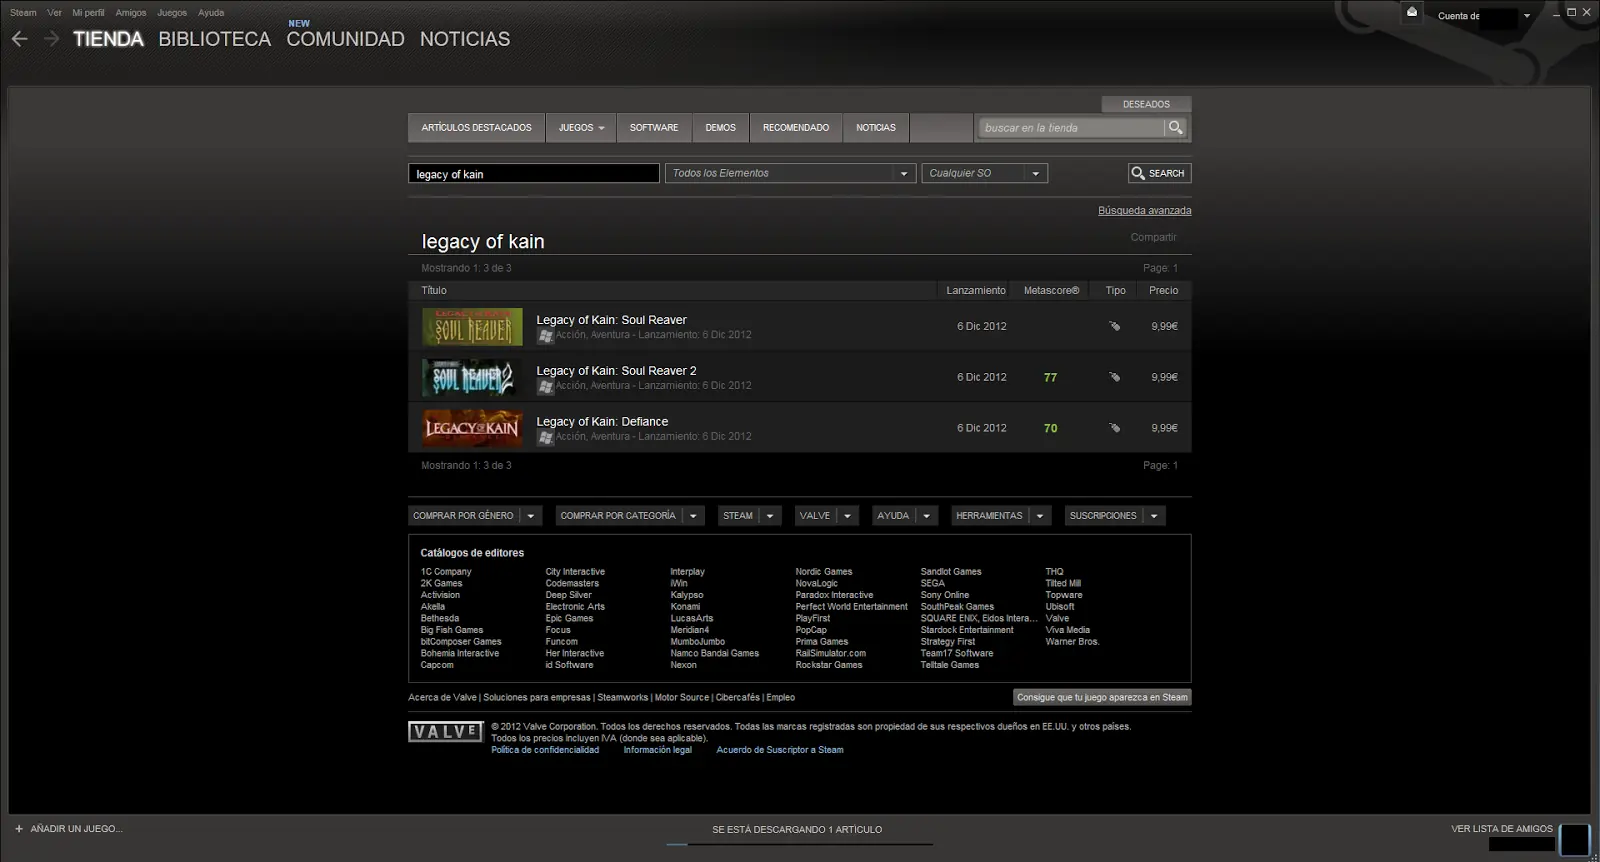Open the Software store tab
This screenshot has width=1600, height=862.
click(x=654, y=128)
